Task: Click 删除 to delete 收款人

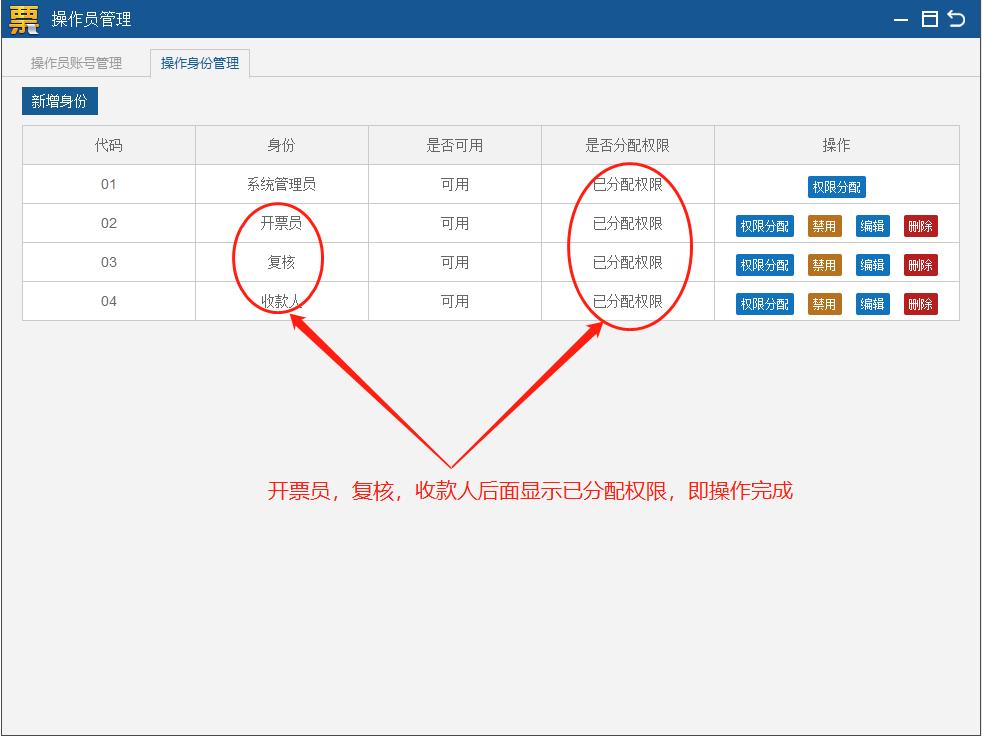Action: click(919, 303)
